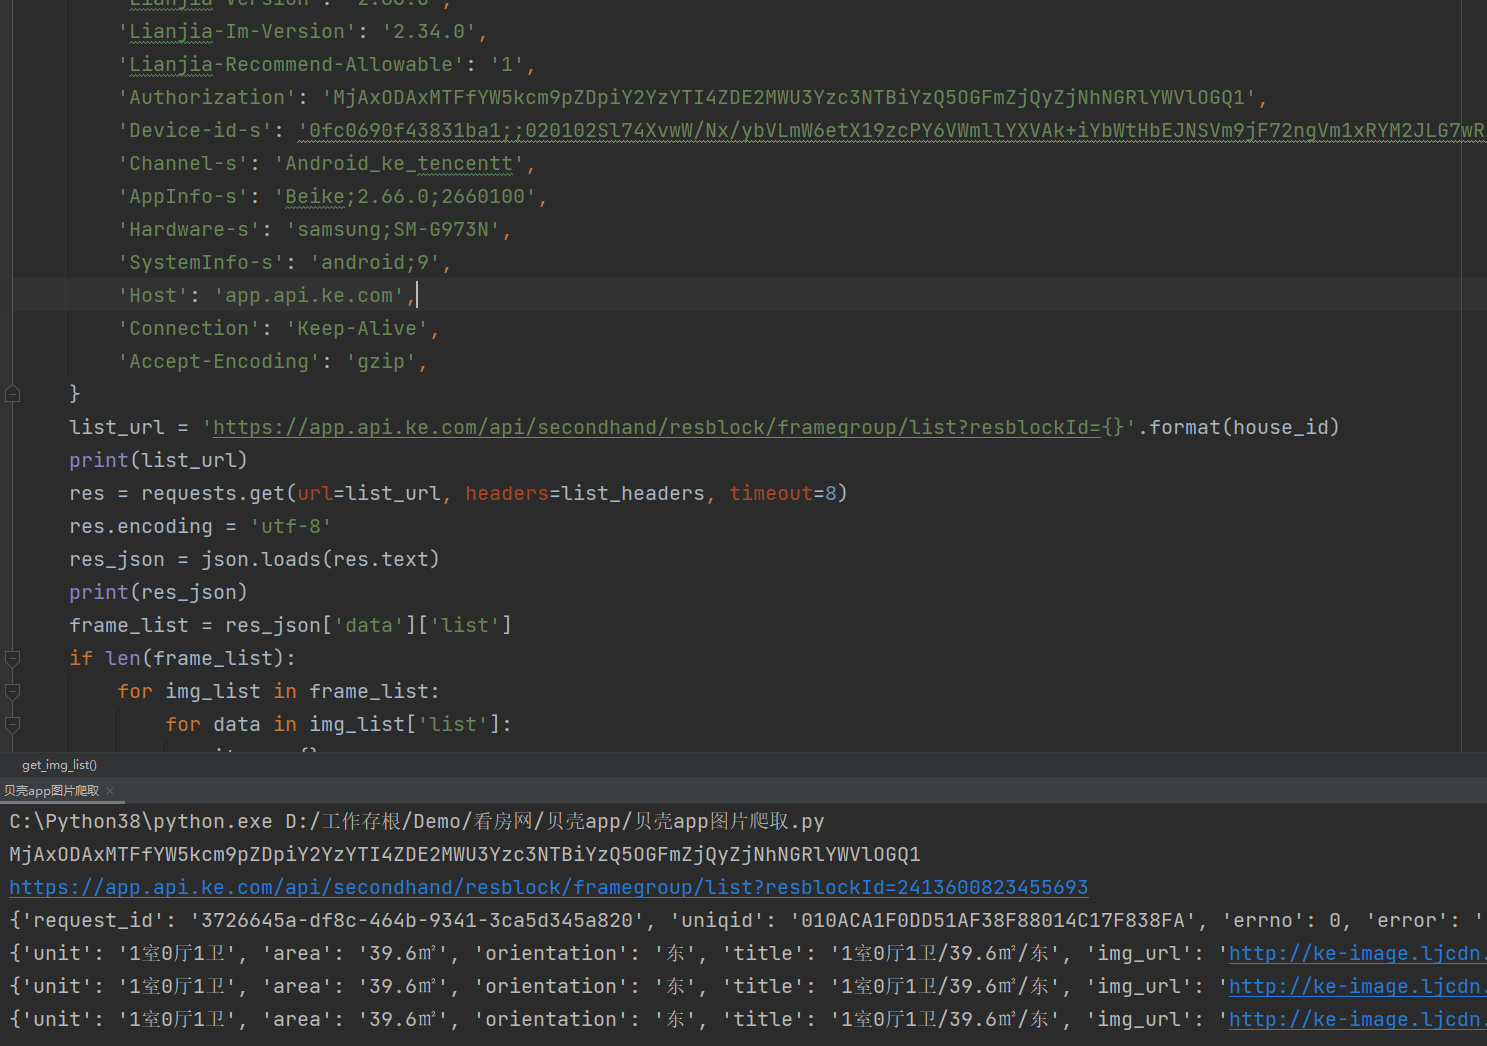Click the 'Device-id-s' header key
Image resolution: width=1487 pixels, height=1046 pixels.
pos(196,130)
